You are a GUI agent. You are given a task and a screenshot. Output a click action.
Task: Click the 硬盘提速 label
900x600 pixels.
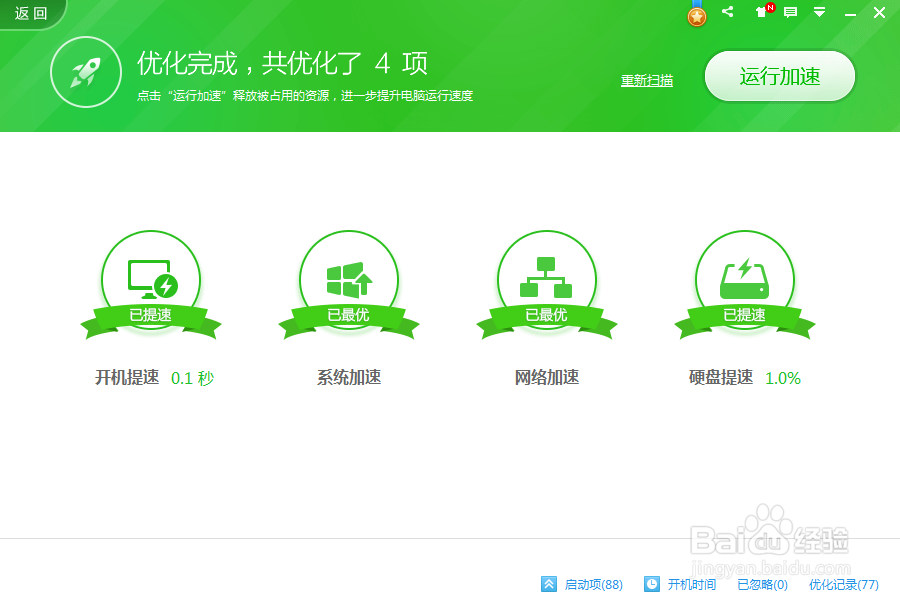click(x=720, y=377)
